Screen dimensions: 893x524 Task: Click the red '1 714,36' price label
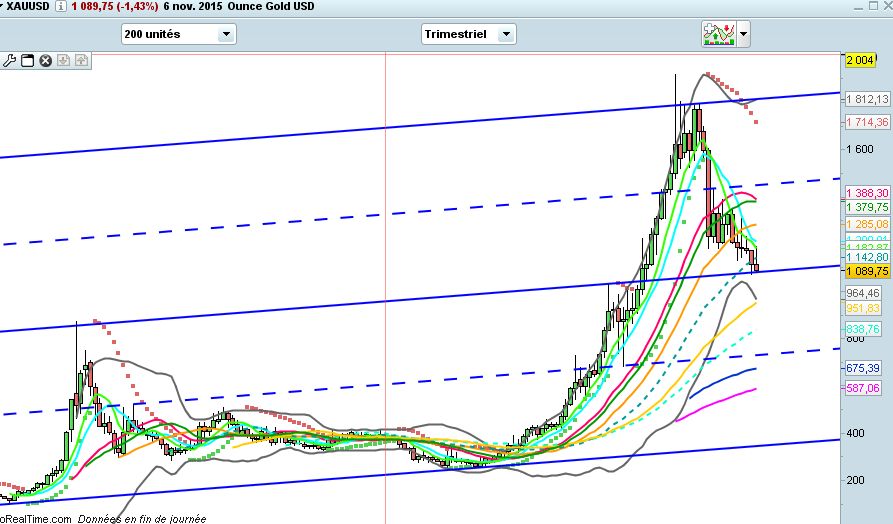click(x=867, y=122)
